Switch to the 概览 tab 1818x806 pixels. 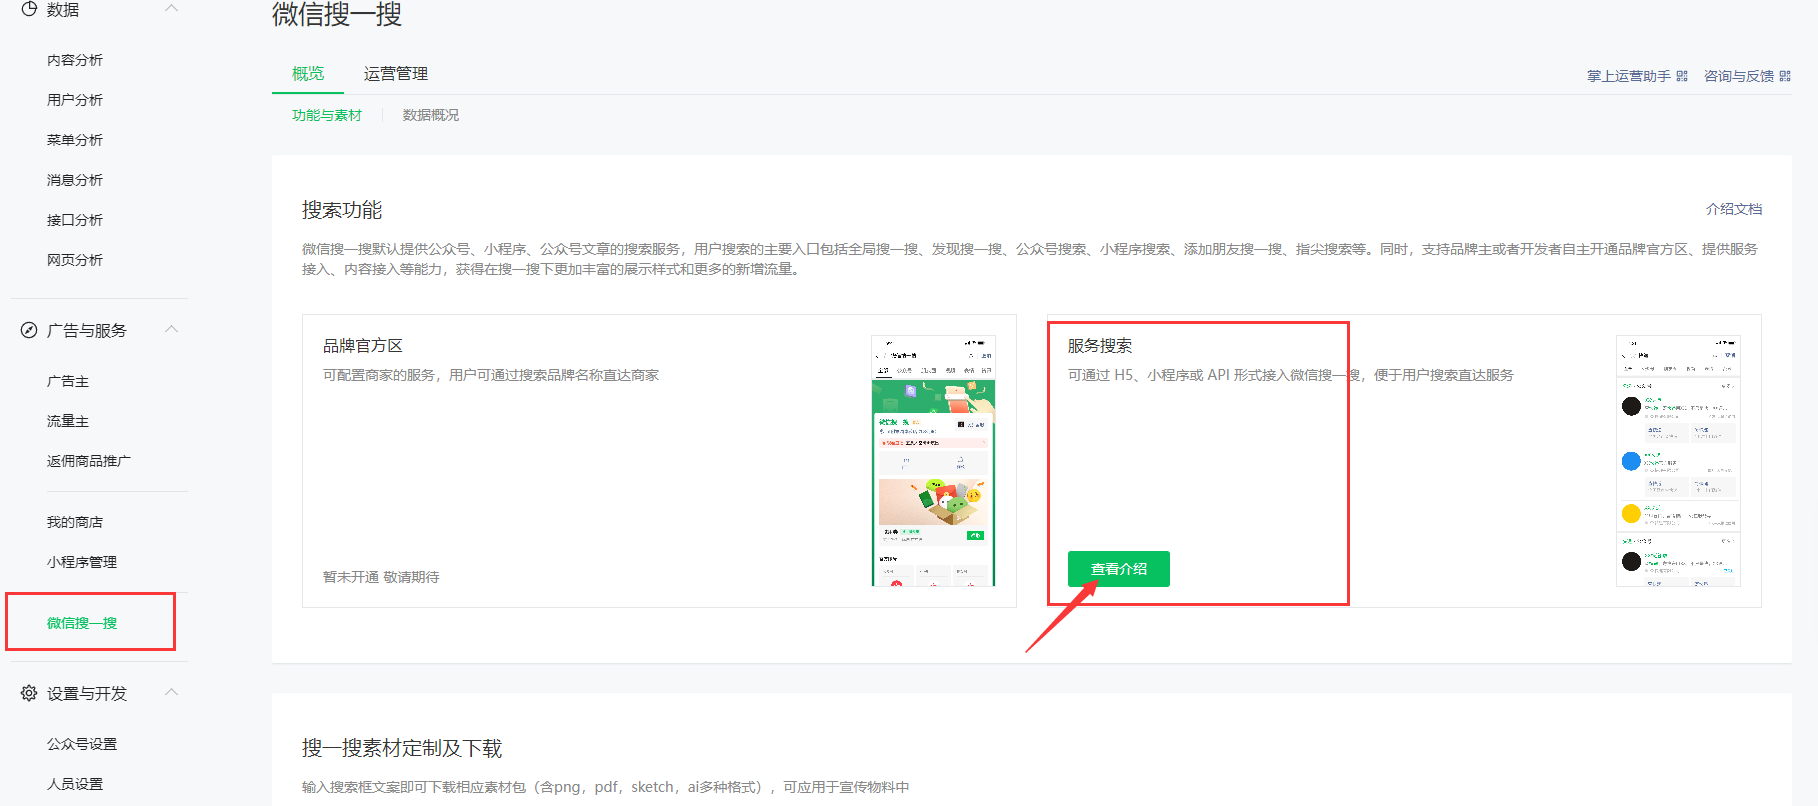tap(308, 74)
